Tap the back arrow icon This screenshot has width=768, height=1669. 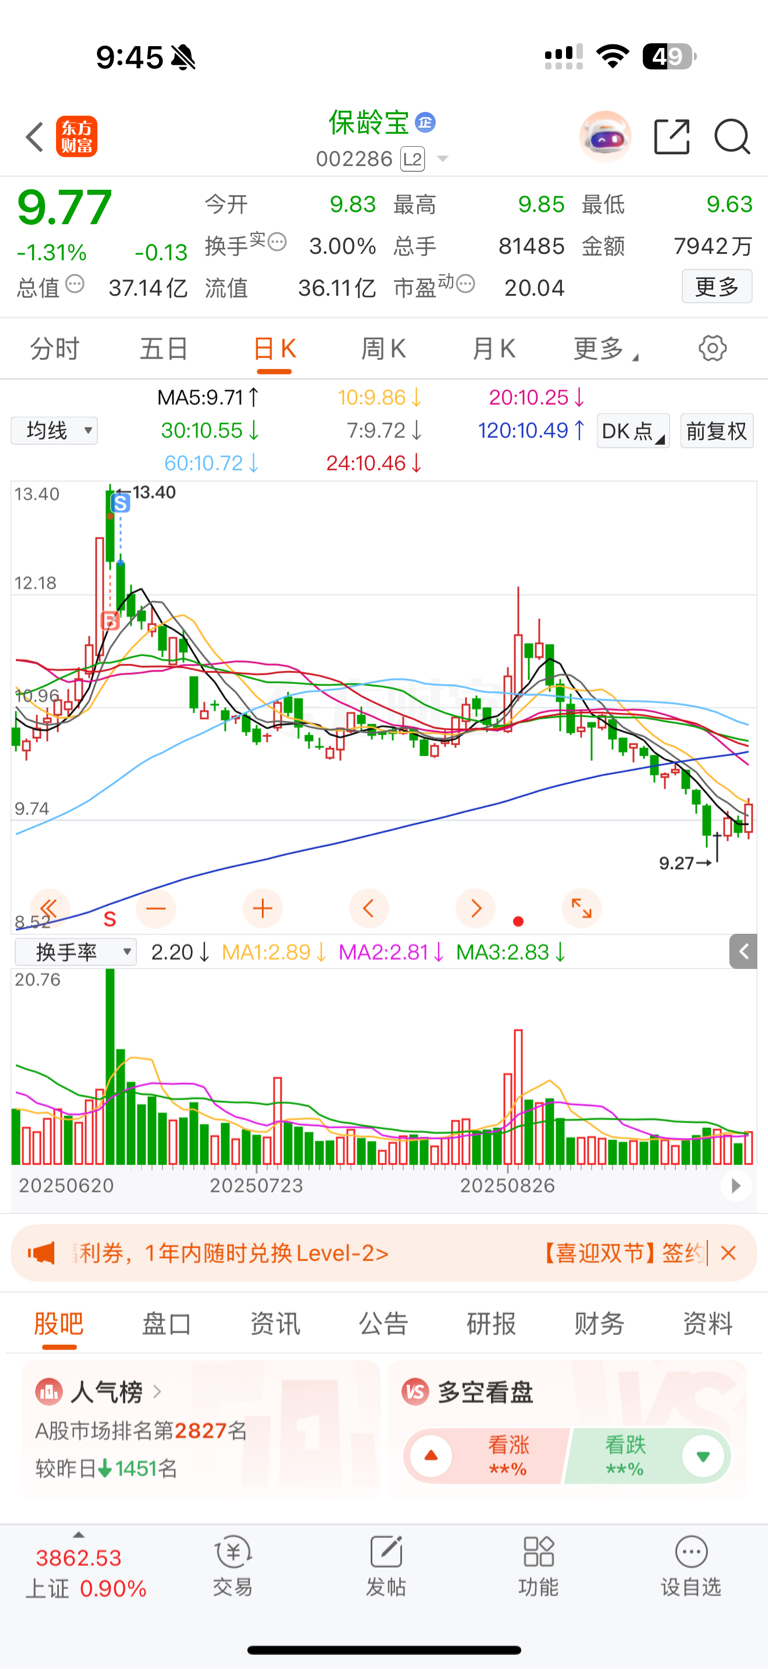click(35, 137)
